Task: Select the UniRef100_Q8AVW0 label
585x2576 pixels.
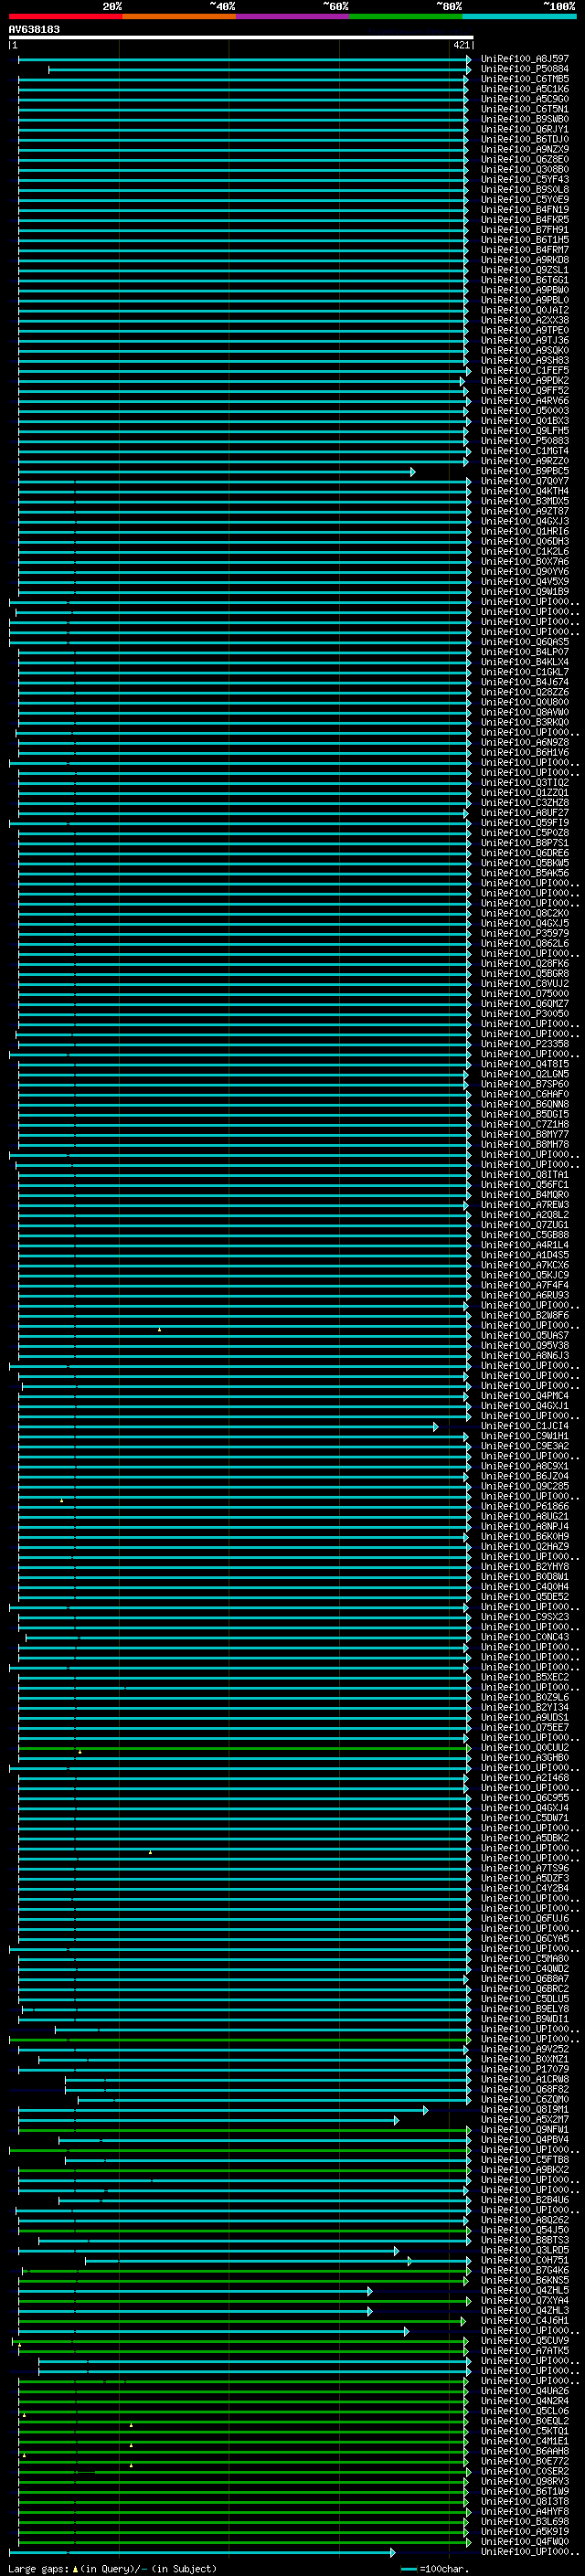Action: [524, 712]
